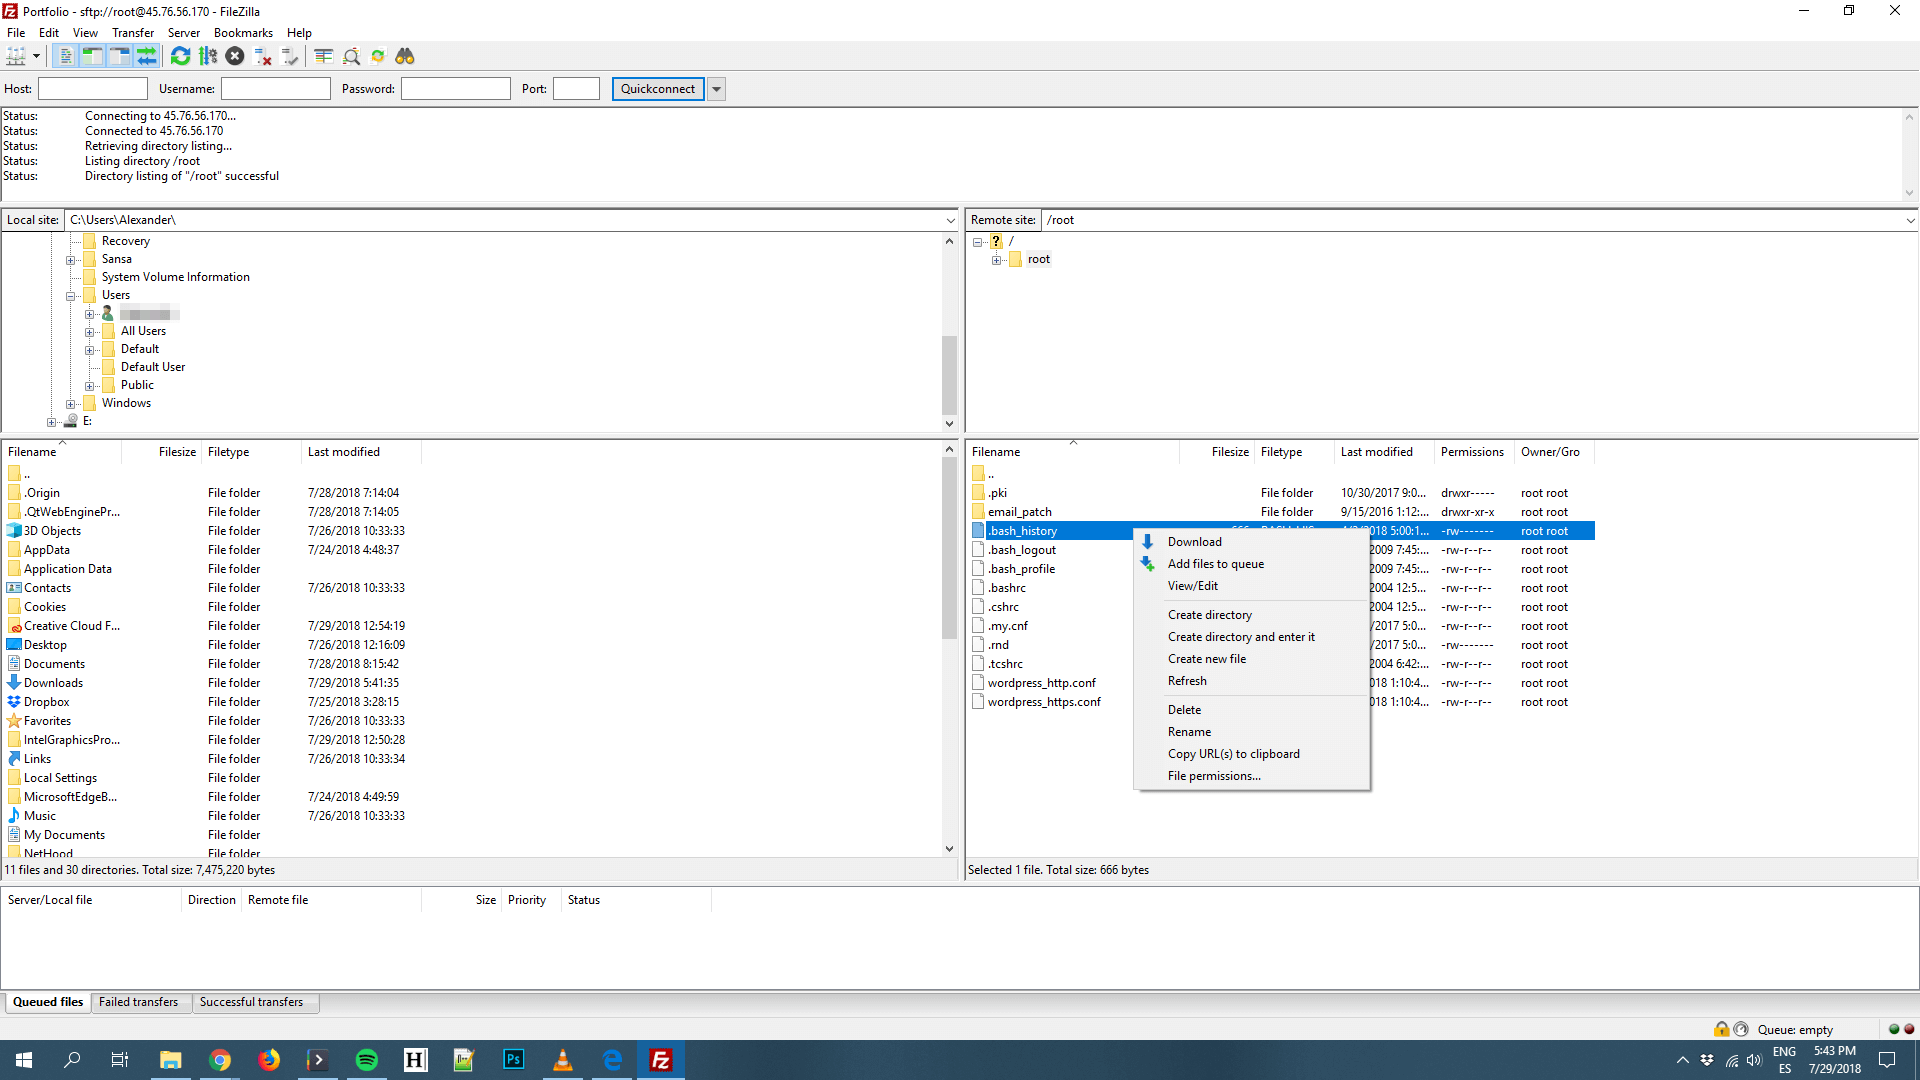Select the Failed transfers tab
The width and height of the screenshot is (1920, 1080).
[x=138, y=1002]
